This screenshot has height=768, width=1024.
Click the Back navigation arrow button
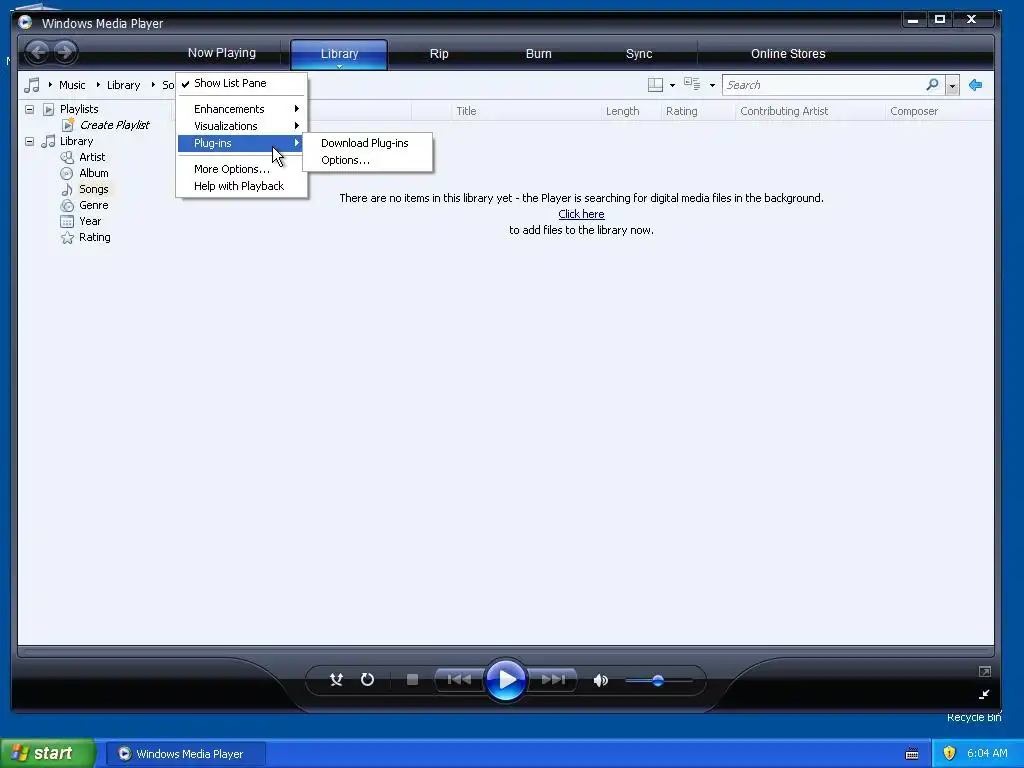(38, 52)
